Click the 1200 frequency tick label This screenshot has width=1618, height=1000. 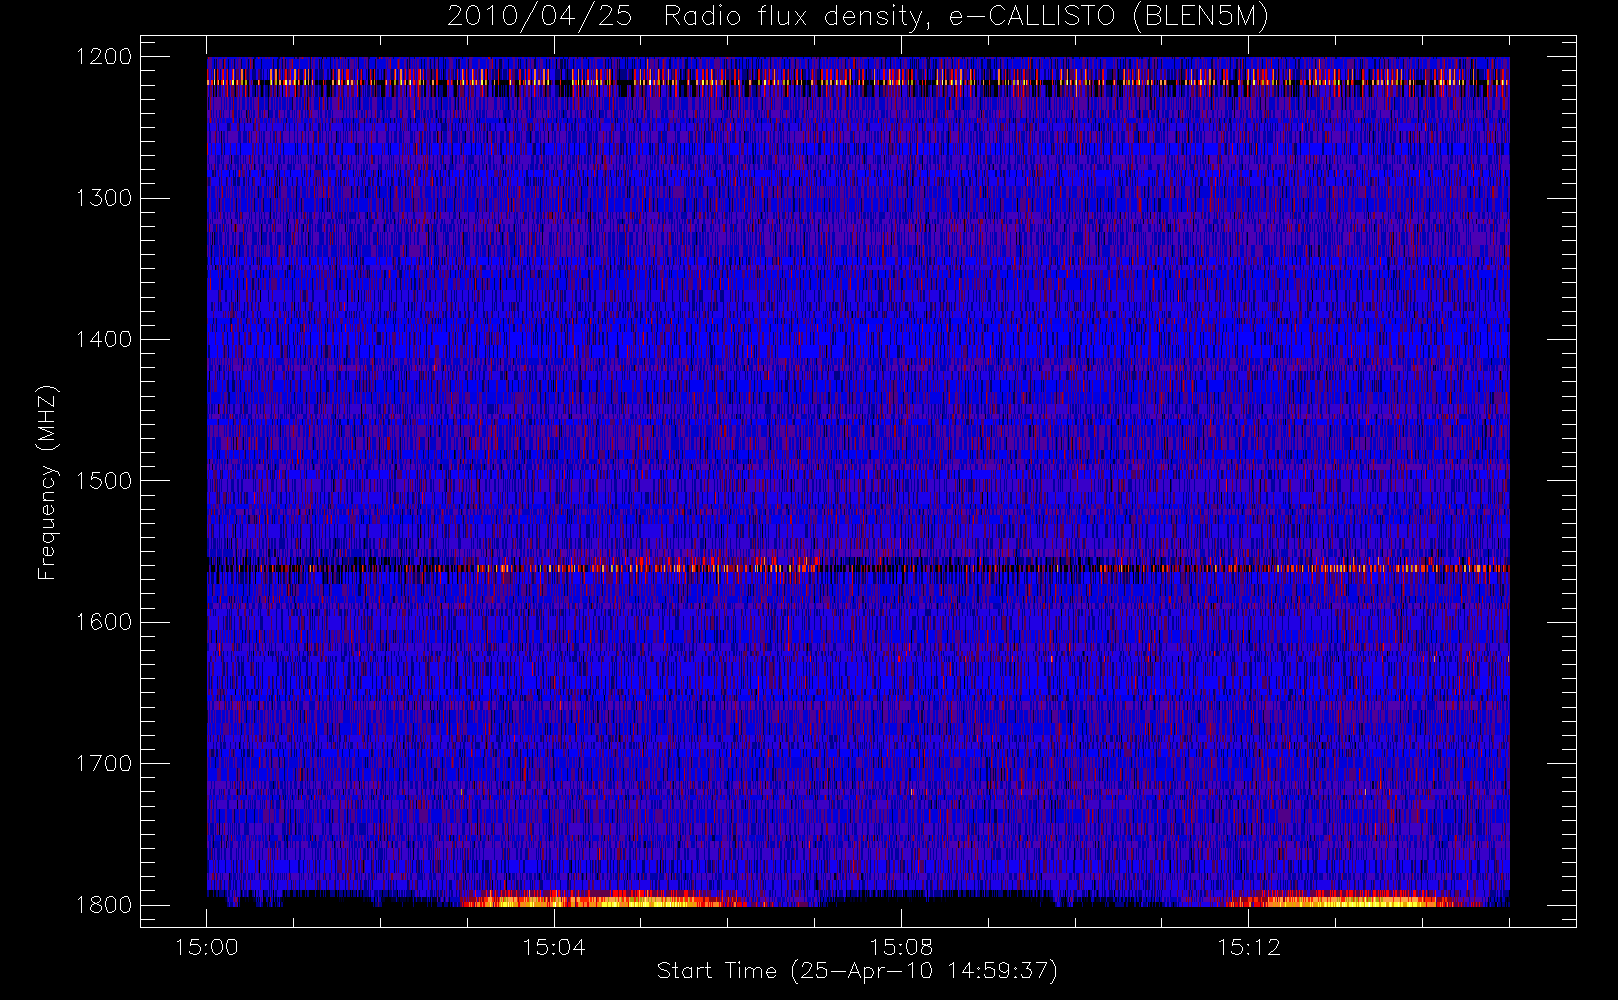[104, 57]
